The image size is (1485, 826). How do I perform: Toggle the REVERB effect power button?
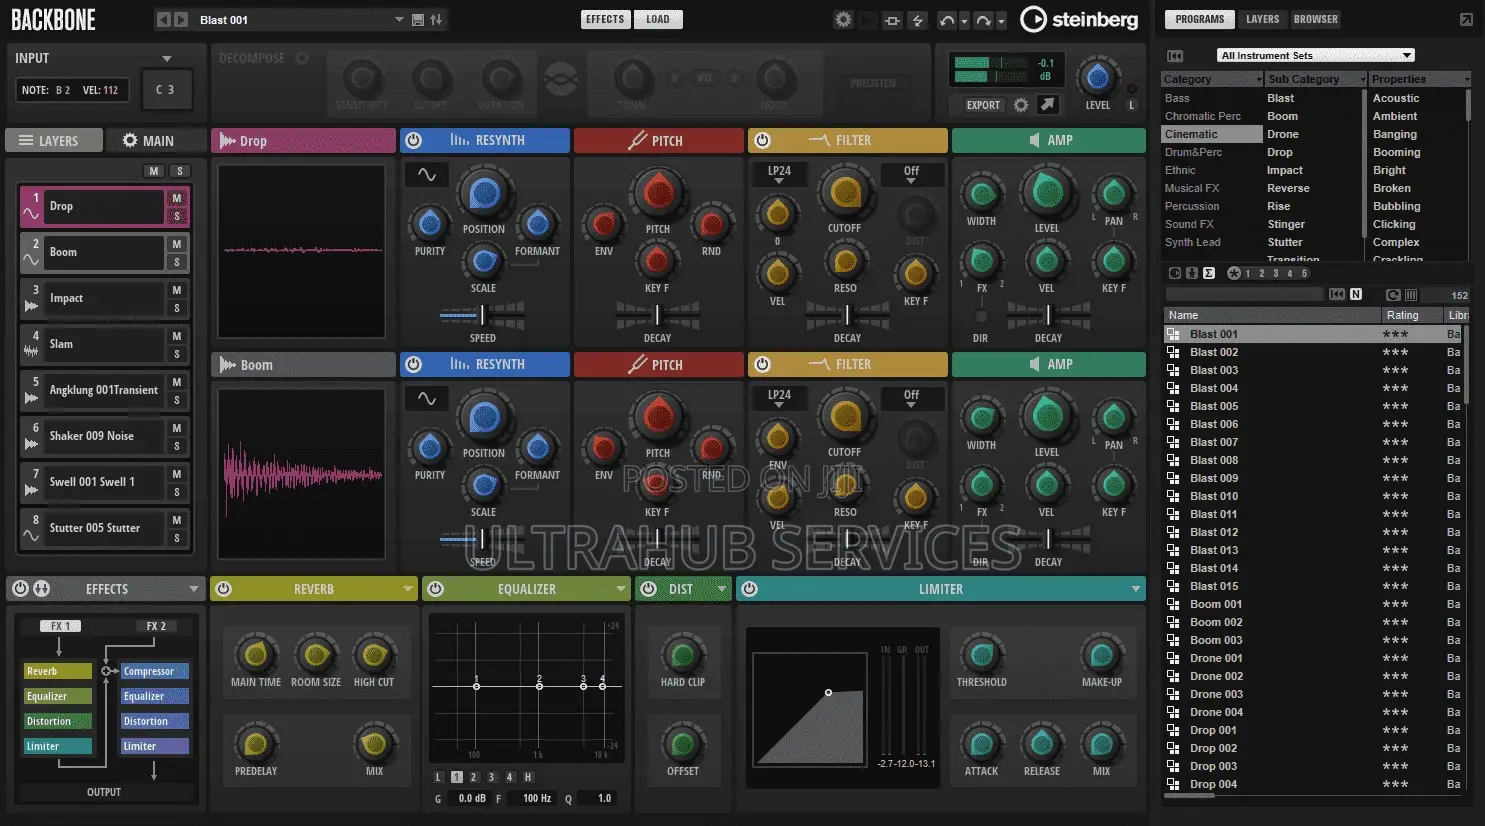224,589
